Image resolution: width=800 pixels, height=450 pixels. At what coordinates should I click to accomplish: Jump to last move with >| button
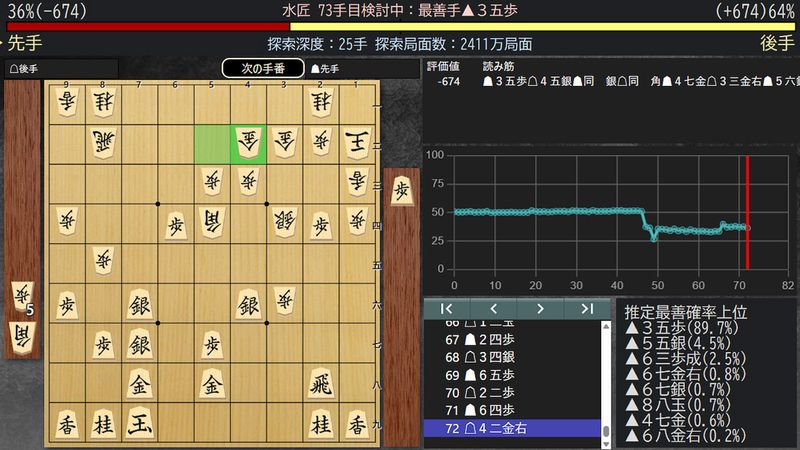[x=587, y=309]
